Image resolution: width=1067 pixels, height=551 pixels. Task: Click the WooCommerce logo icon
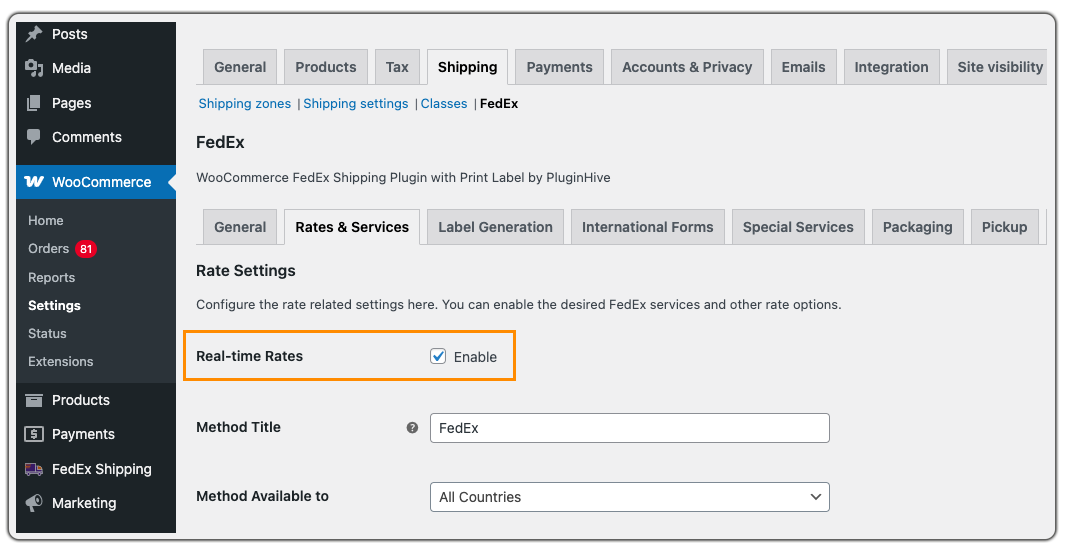click(34, 182)
